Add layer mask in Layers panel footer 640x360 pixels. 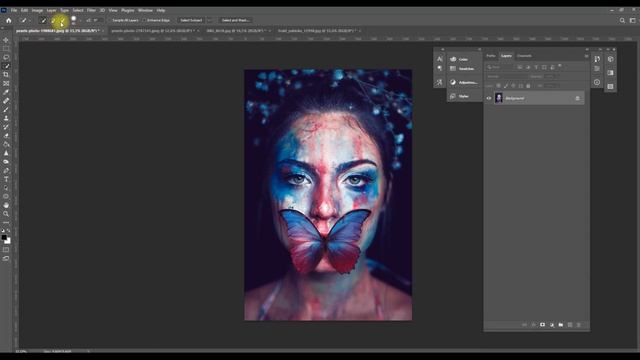542,325
